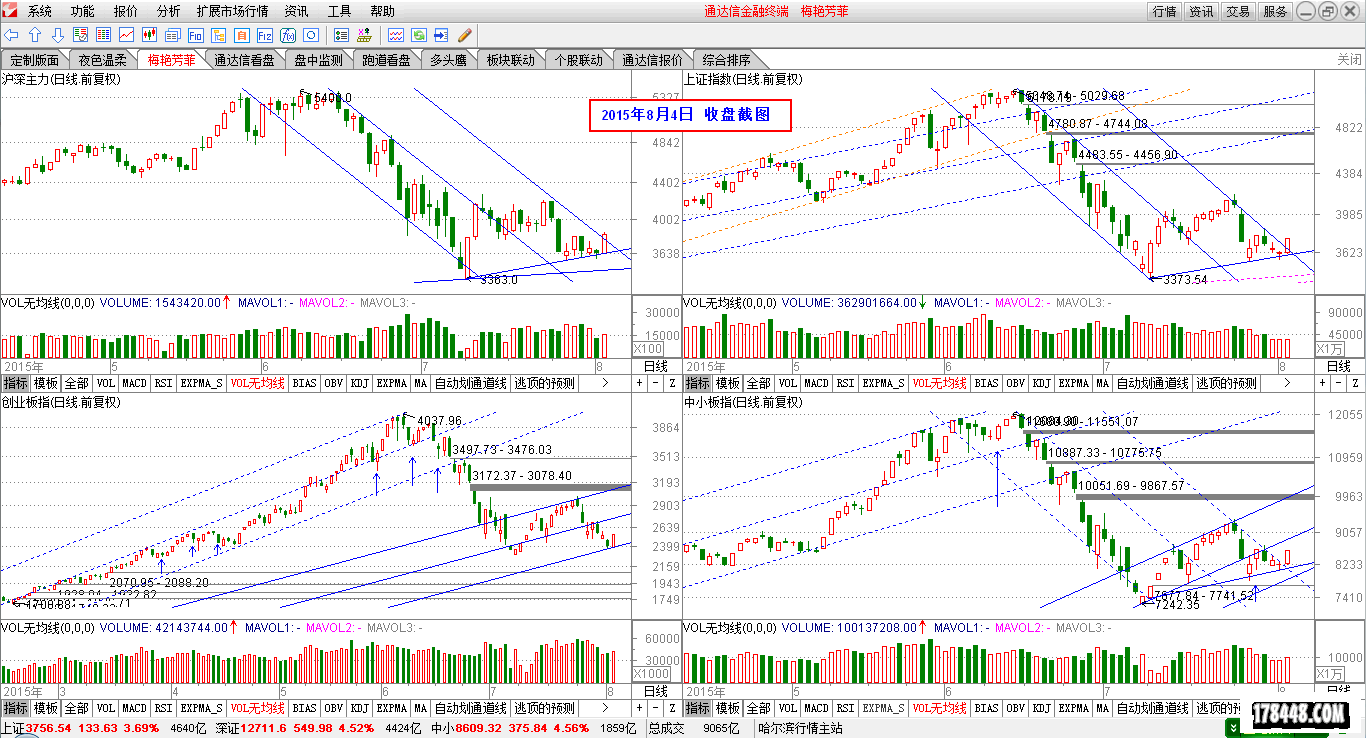
Task: Click the list options toolbar icon
Action: 341,35
